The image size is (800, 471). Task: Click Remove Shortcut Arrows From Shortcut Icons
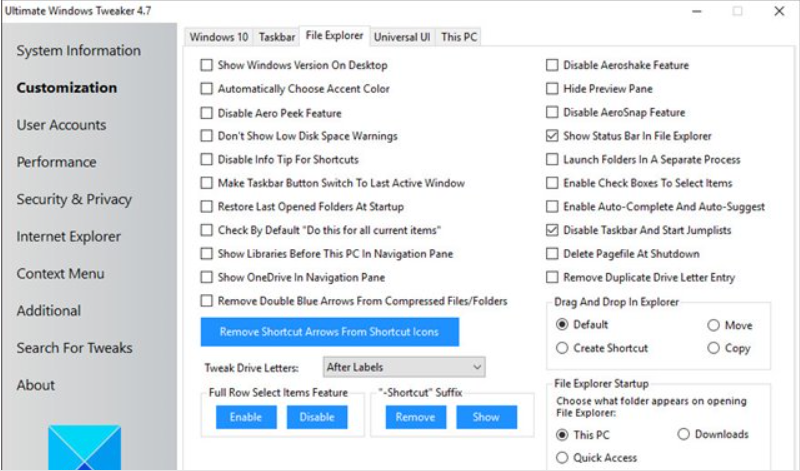tap(330, 332)
